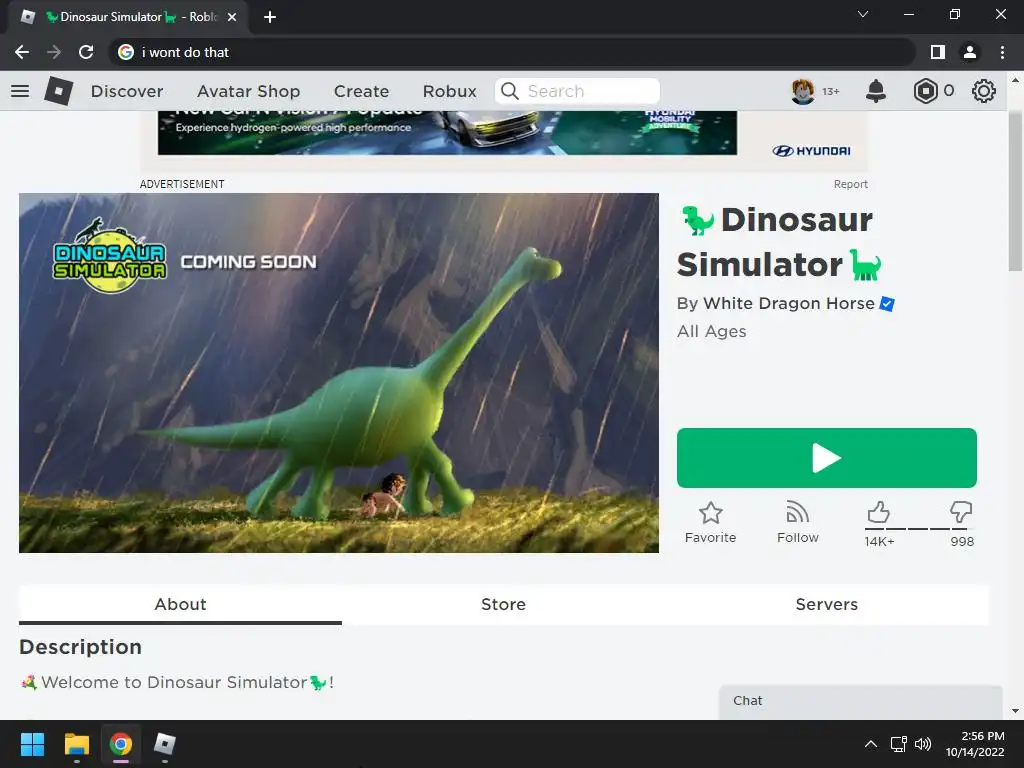Open Chrome three-dot menu
1024x768 pixels.
[x=1002, y=52]
